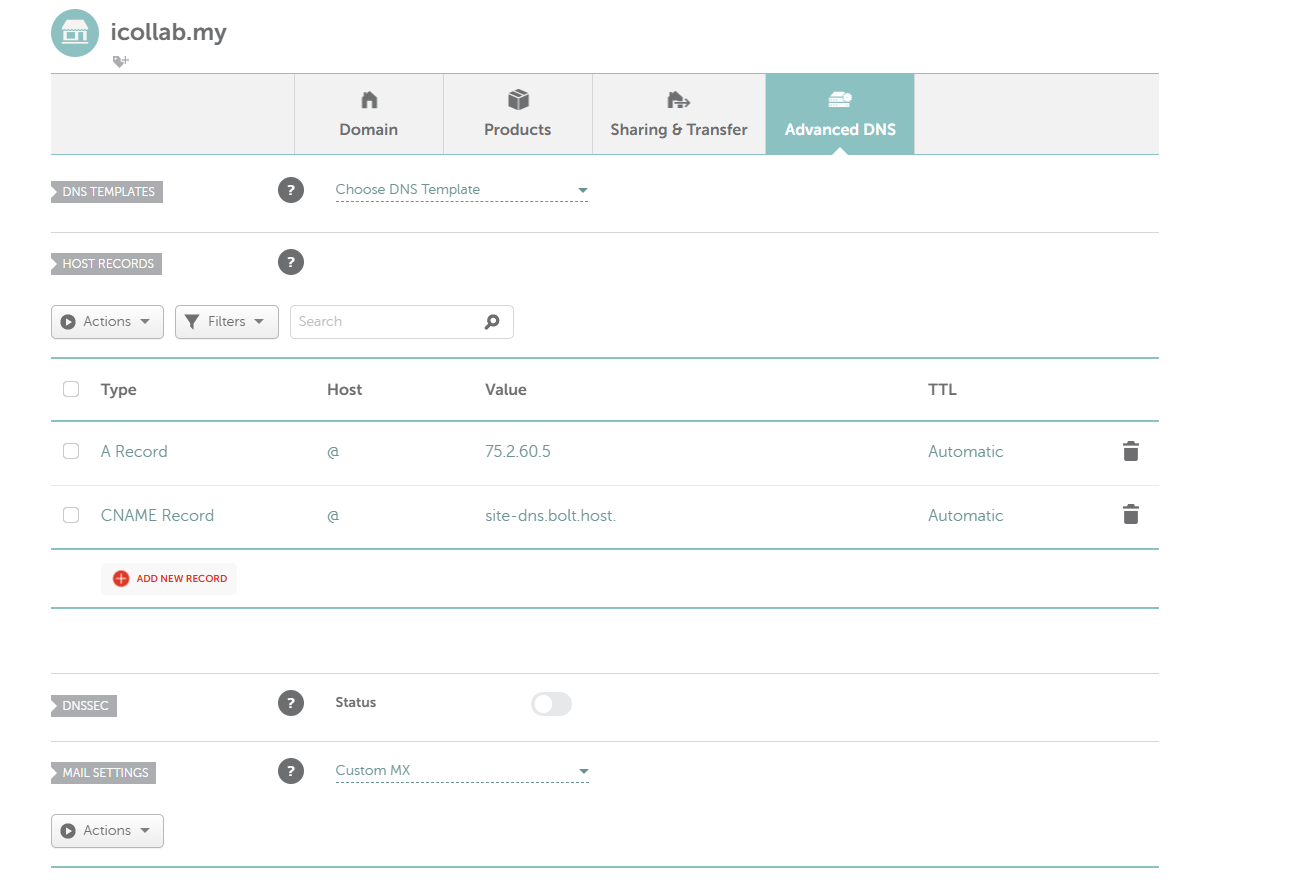Expand the Choose DNS Template dropdown

[461, 190]
